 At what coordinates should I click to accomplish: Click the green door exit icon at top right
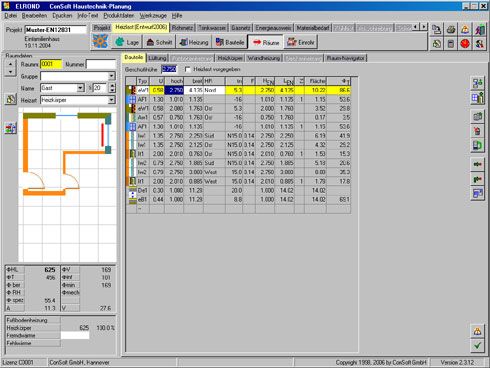coord(480,30)
